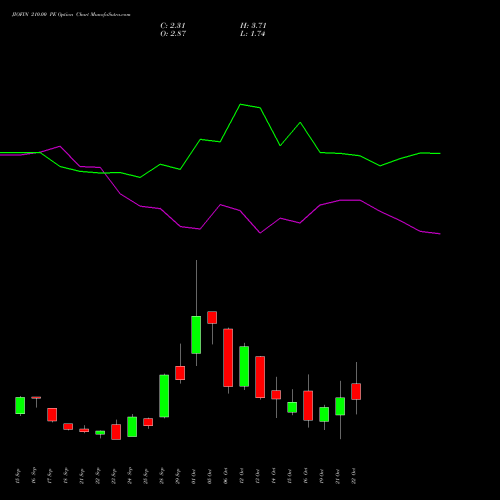Click the "19 Oct" date label
The height and width of the screenshot is (500, 500).
point(322,476)
